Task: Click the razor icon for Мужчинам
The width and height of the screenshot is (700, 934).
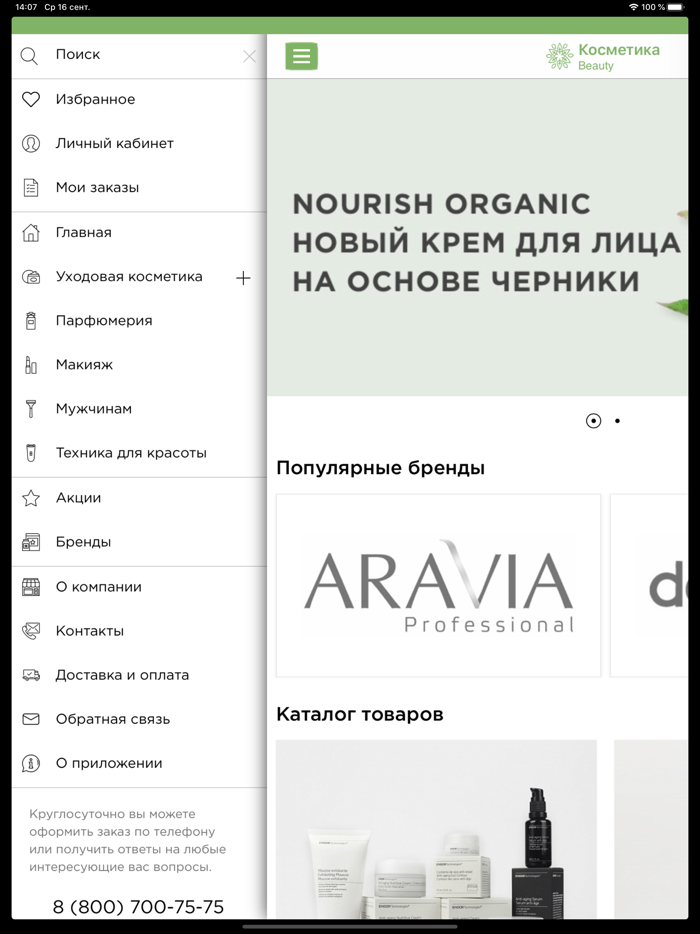Action: [x=31, y=409]
